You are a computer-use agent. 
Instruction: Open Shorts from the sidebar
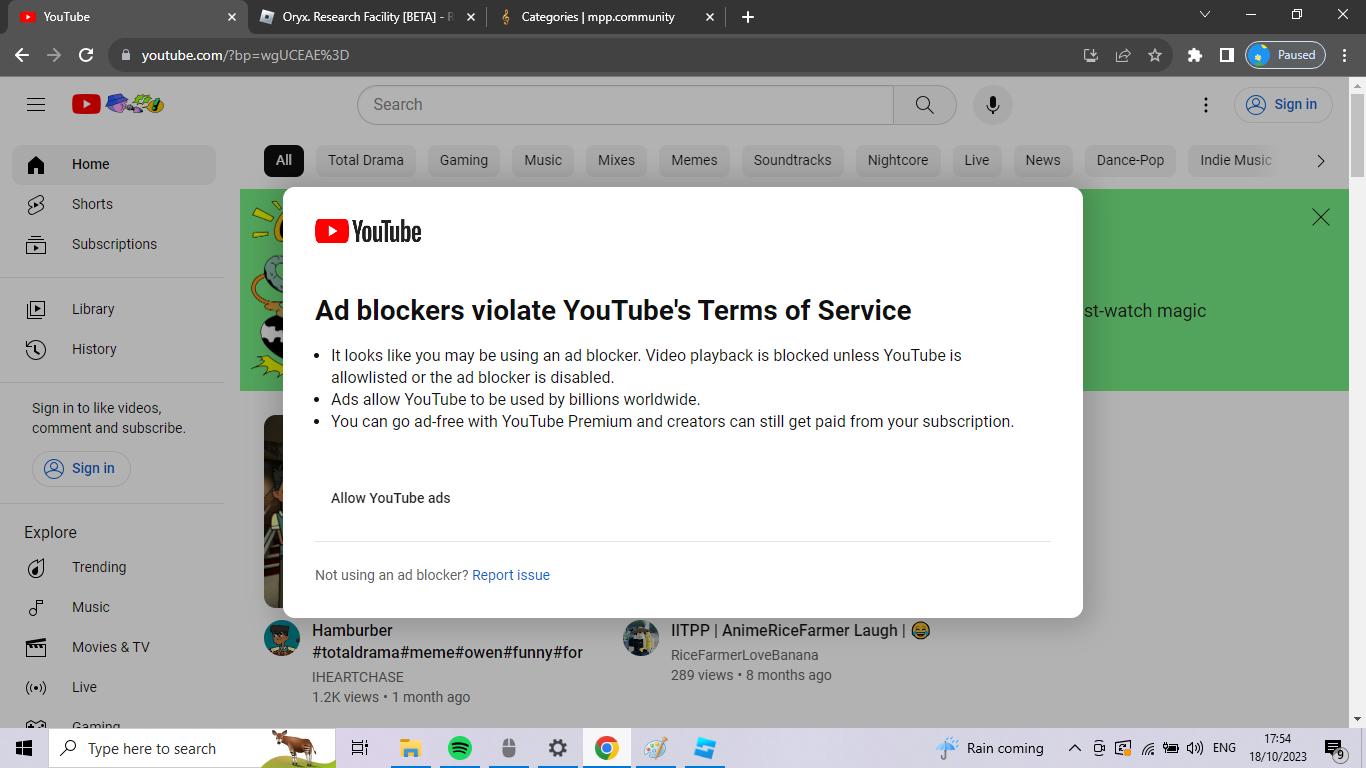pos(114,204)
